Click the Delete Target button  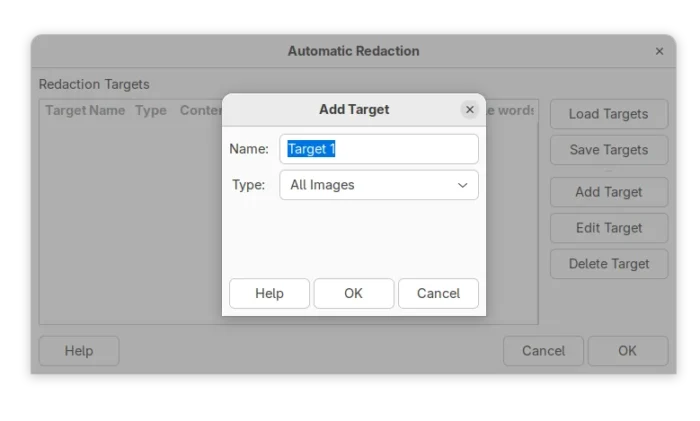coord(608,264)
